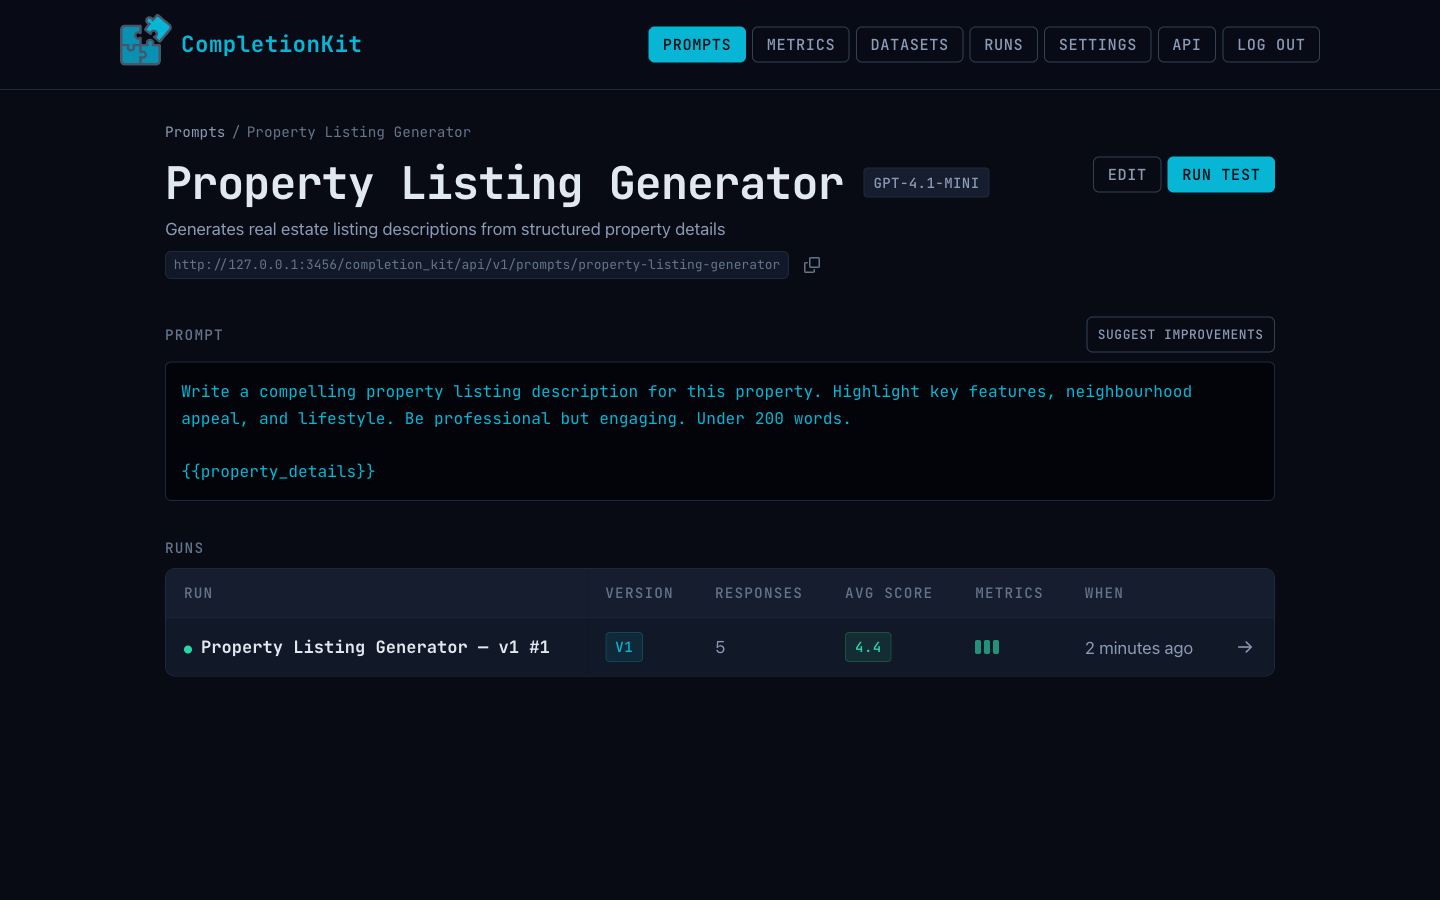Viewport: 1440px width, 900px height.
Task: Click the CompletionKit brand name link
Action: (271, 44)
